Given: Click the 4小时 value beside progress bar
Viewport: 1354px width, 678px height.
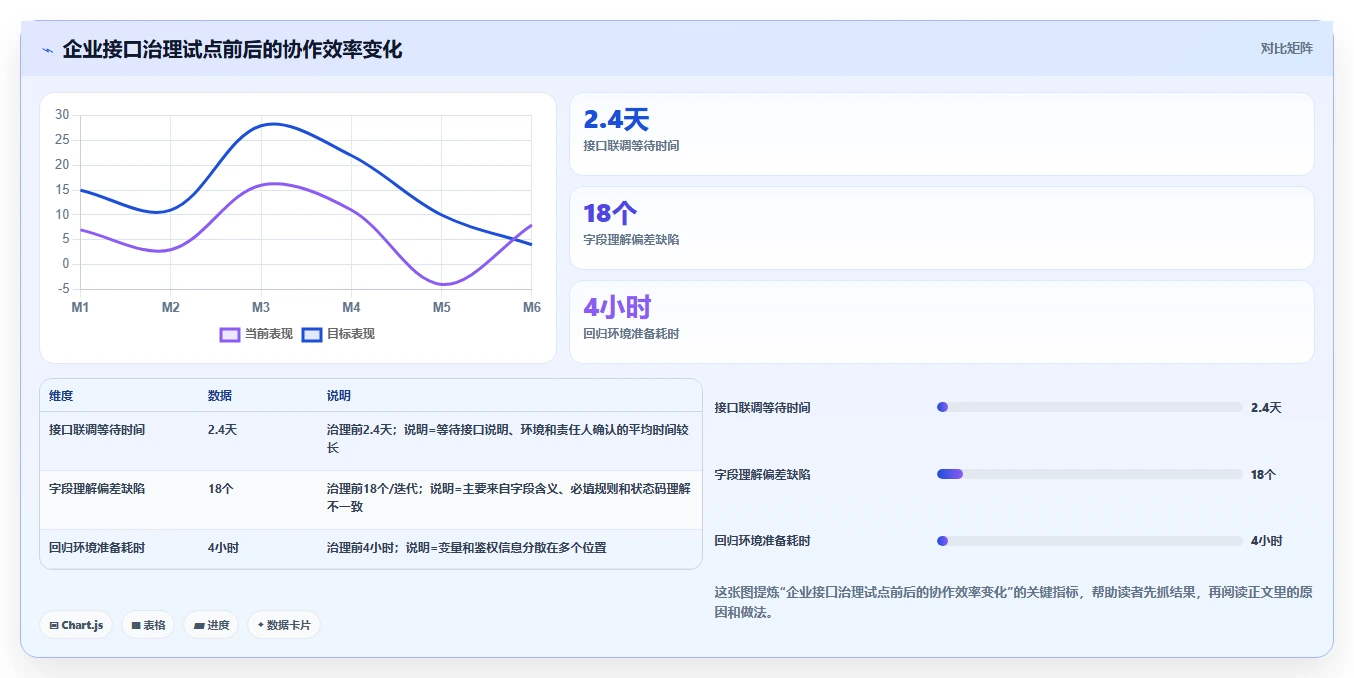Looking at the screenshot, I should pyautogui.click(x=1266, y=541).
